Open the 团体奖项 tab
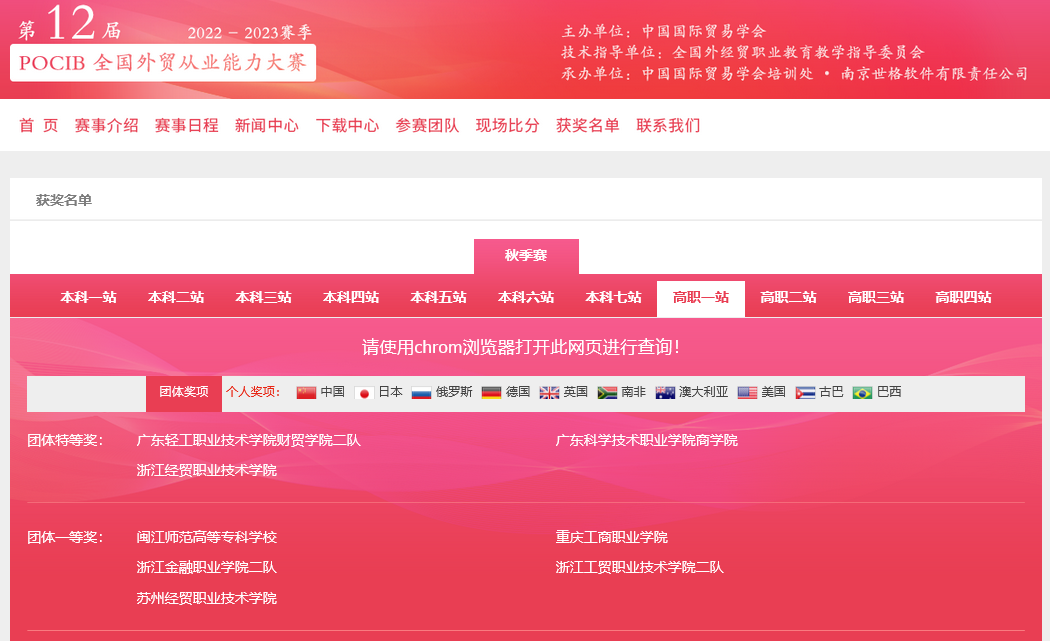Viewport: 1050px width, 641px height. coord(184,392)
